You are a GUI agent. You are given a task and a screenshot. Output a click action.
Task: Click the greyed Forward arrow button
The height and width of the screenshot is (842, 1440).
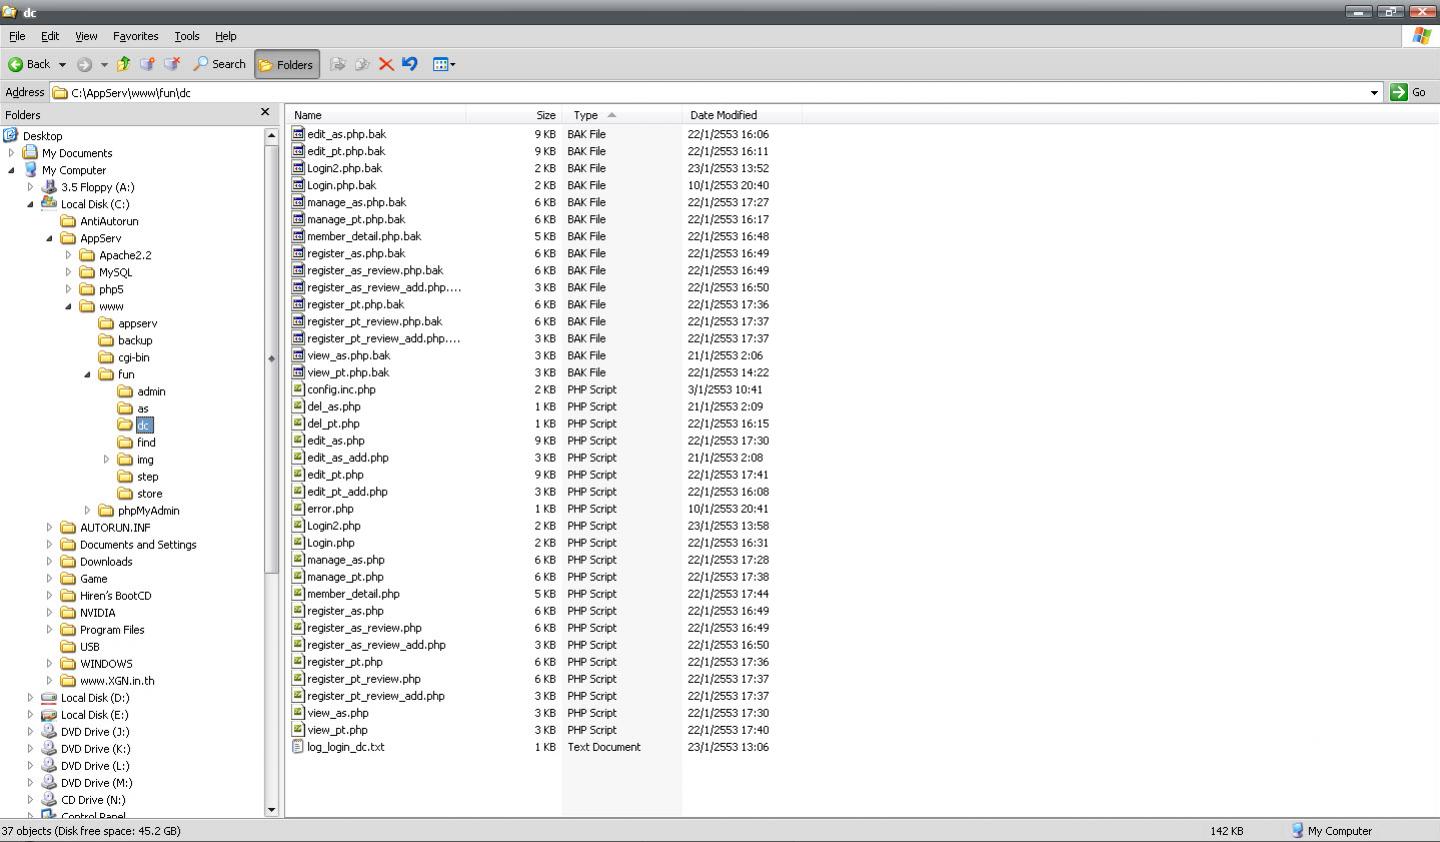click(x=84, y=64)
